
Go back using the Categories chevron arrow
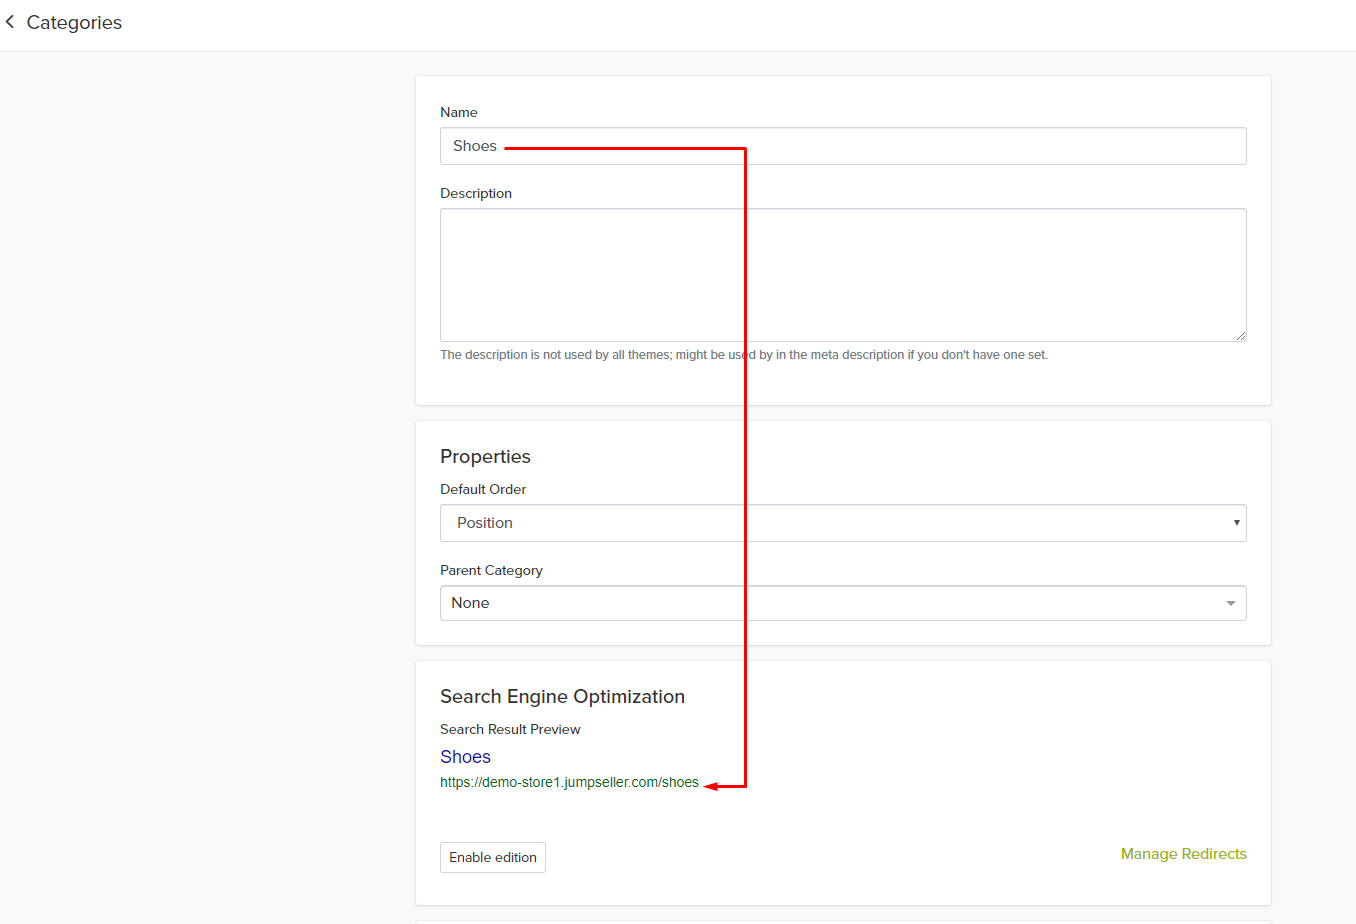pyautogui.click(x=10, y=22)
